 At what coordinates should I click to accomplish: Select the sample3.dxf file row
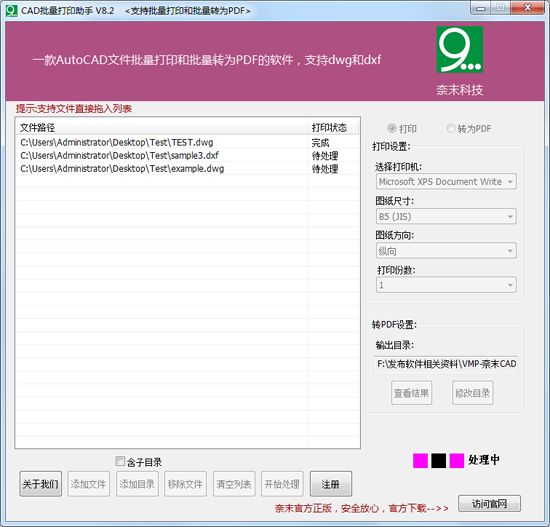click(x=188, y=155)
